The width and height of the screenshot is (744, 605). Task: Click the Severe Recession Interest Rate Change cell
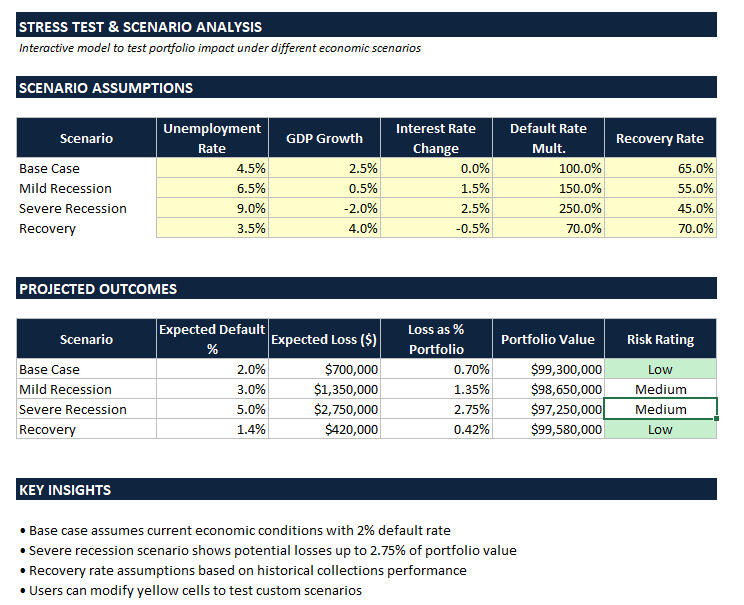click(x=436, y=209)
